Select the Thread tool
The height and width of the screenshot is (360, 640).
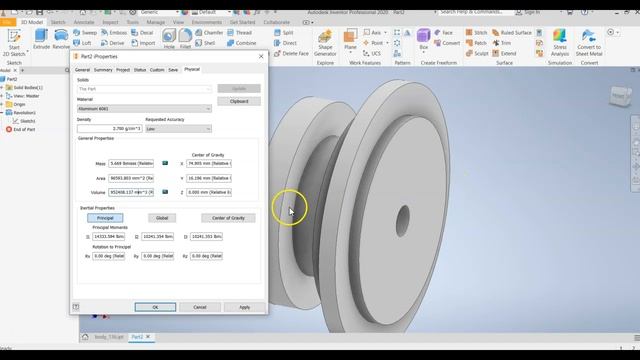[x=240, y=32]
